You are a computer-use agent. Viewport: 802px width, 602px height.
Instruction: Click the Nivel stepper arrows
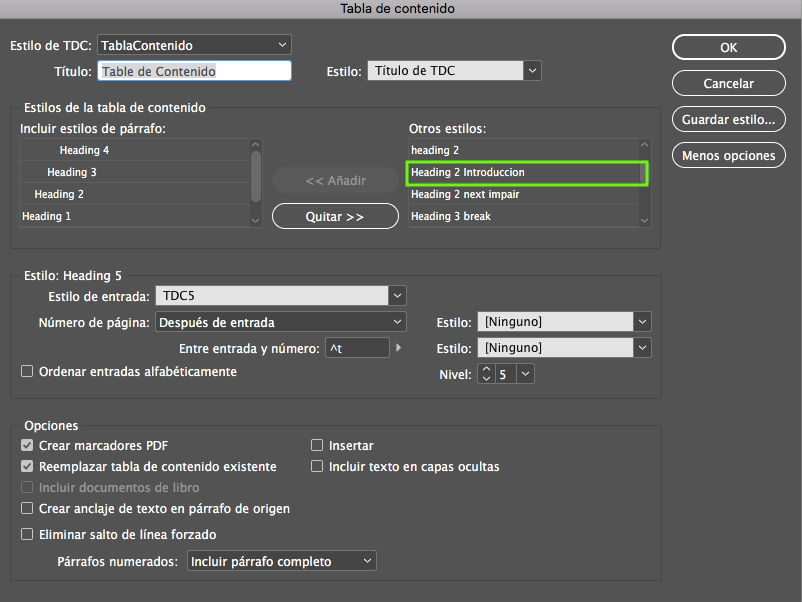tap(486, 374)
